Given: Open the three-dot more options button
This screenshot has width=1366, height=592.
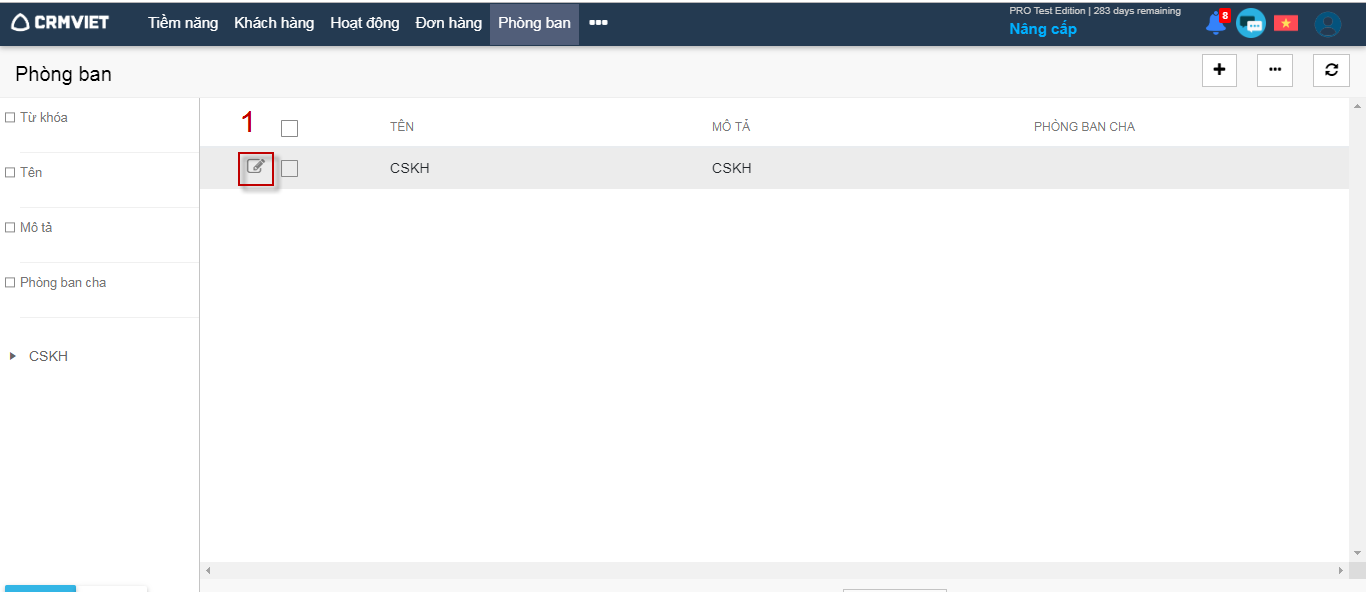Looking at the screenshot, I should point(1274,70).
